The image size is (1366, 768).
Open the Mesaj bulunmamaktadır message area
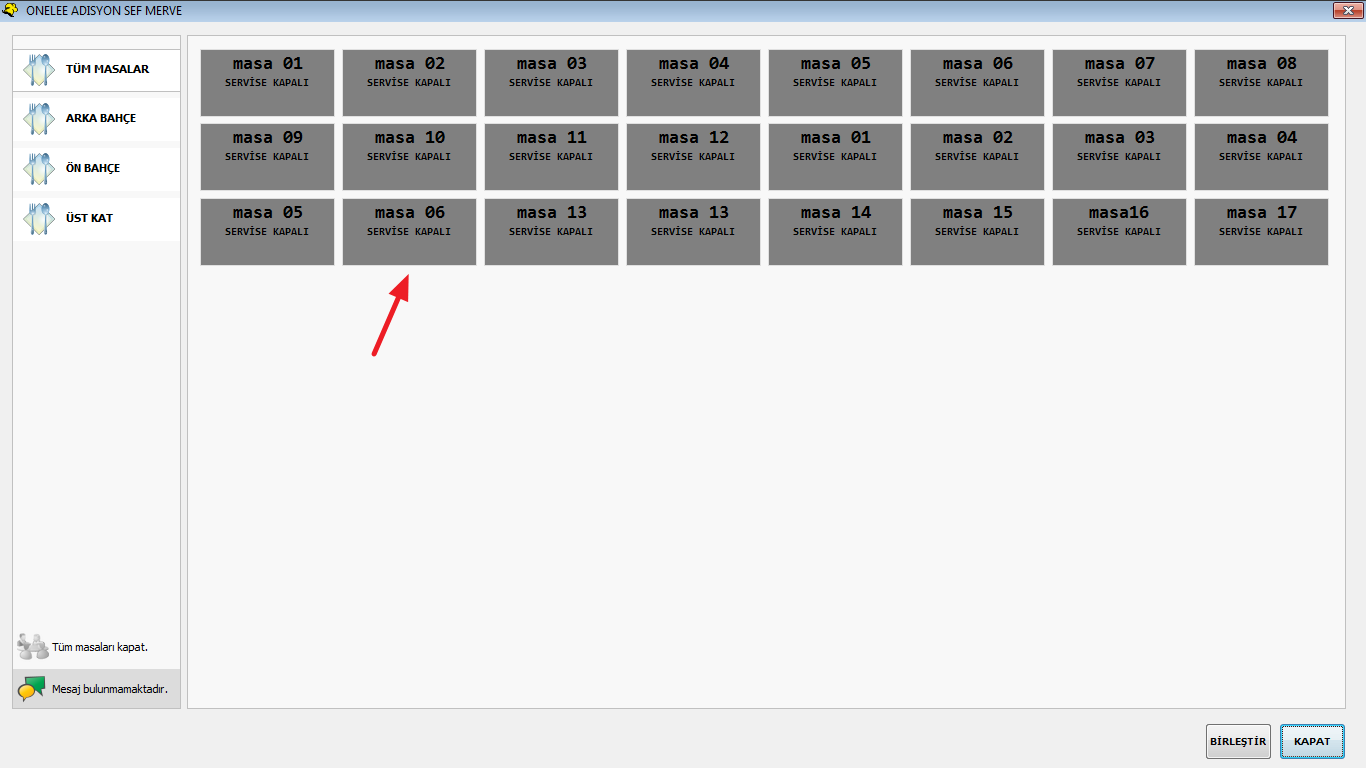point(96,689)
